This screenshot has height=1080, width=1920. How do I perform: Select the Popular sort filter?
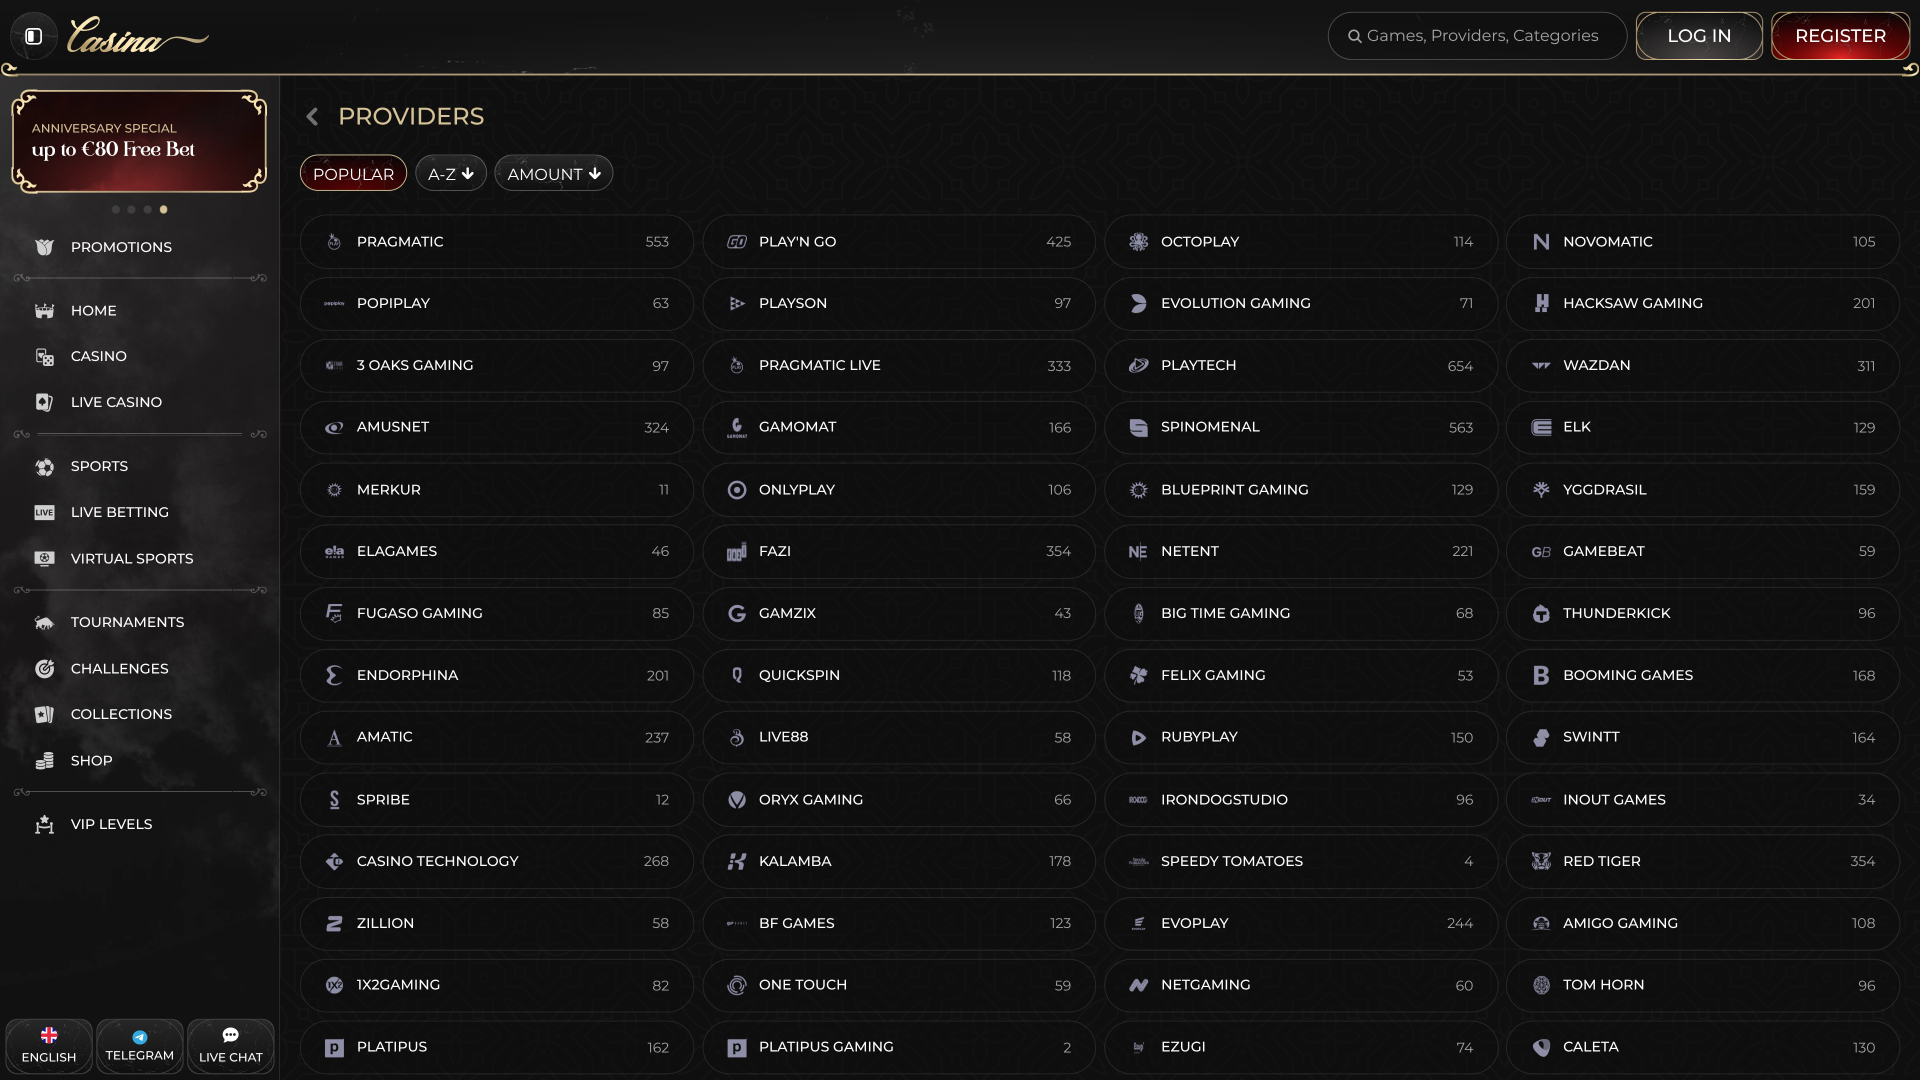(353, 174)
